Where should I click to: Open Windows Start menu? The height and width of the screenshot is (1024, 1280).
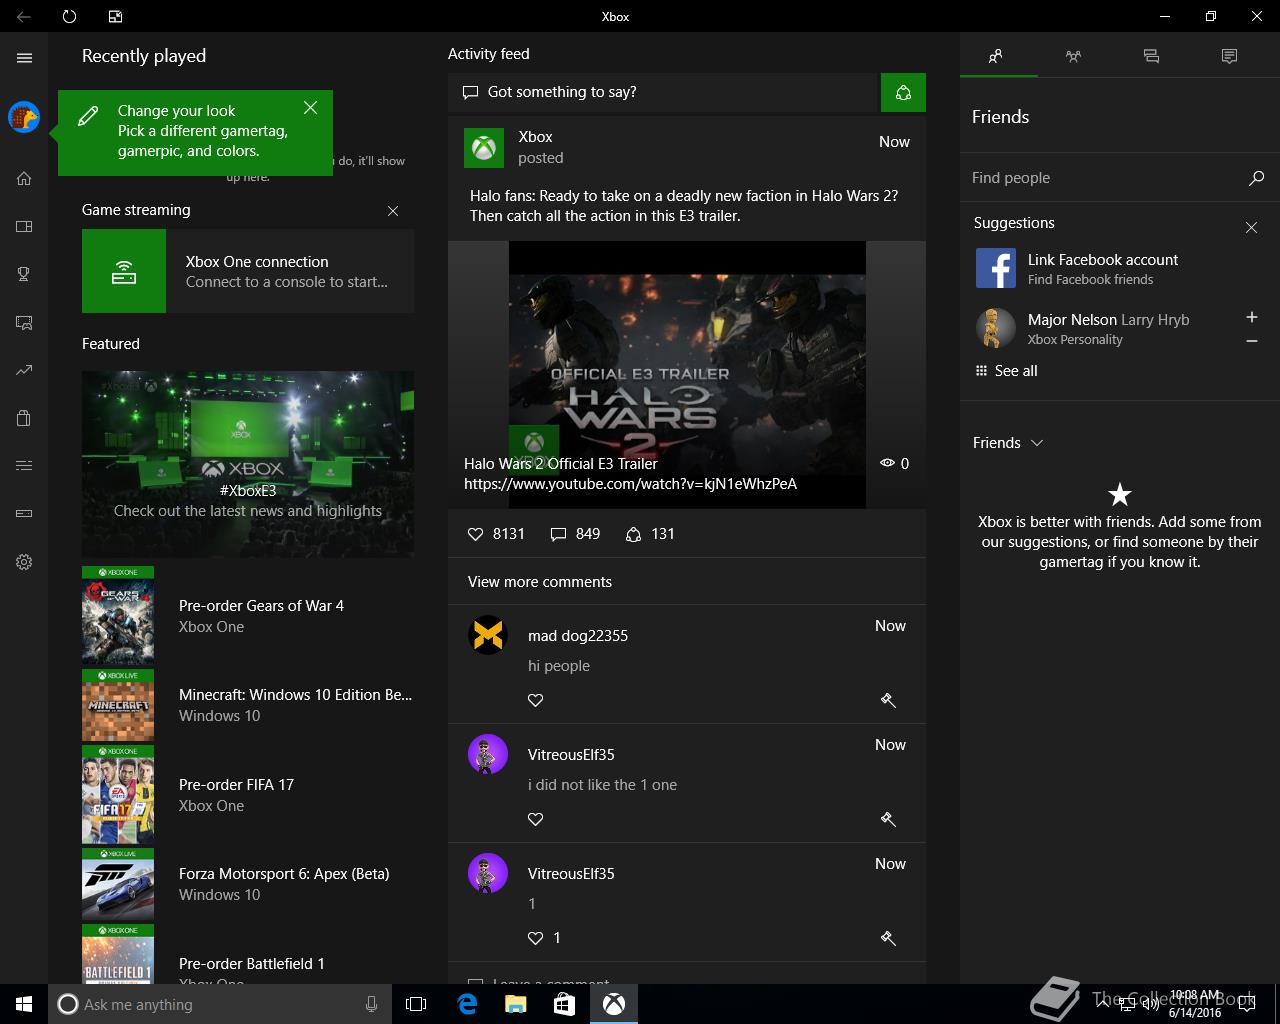[x=24, y=1004]
